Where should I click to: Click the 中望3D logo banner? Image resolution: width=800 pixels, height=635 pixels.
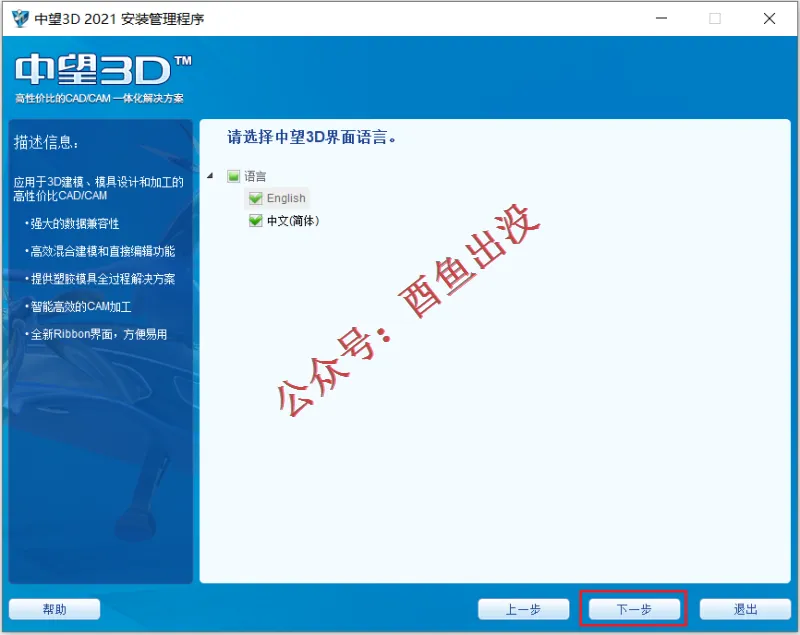(x=104, y=70)
